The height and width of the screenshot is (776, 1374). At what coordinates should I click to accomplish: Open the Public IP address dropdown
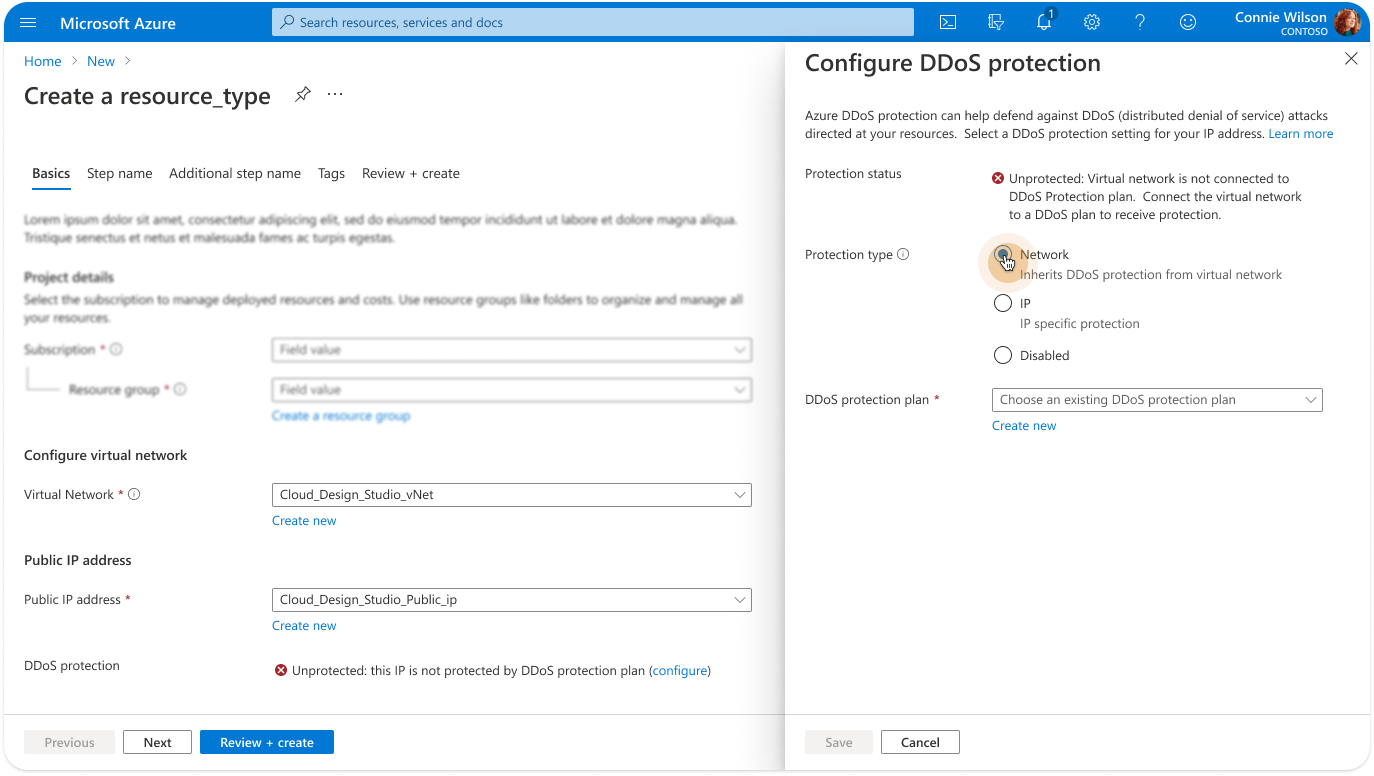click(x=512, y=600)
